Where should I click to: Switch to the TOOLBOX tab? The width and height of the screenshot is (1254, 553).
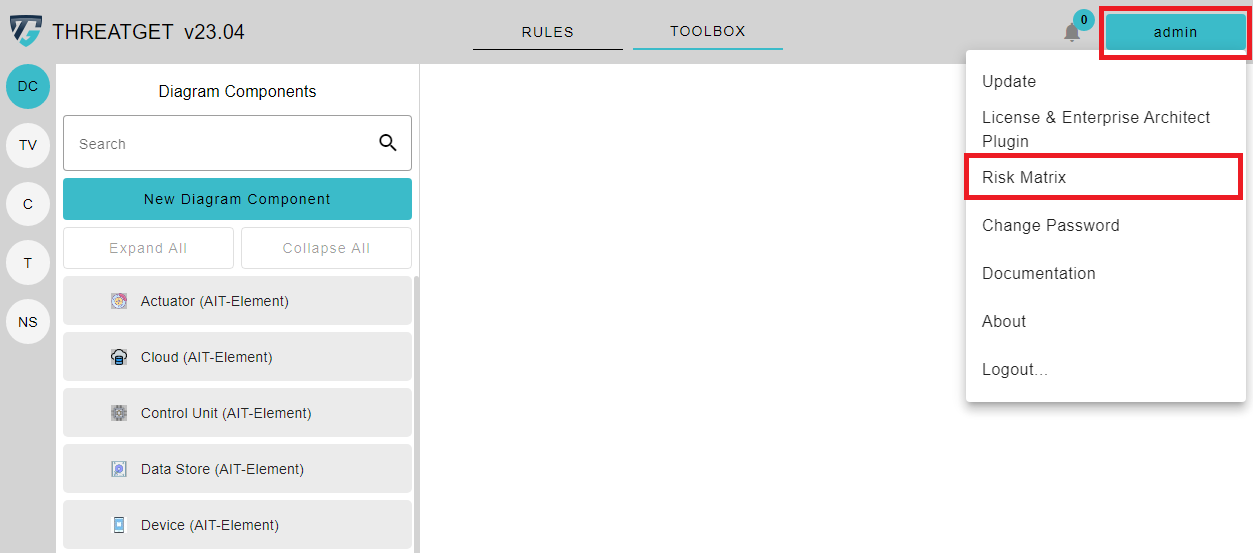coord(707,31)
